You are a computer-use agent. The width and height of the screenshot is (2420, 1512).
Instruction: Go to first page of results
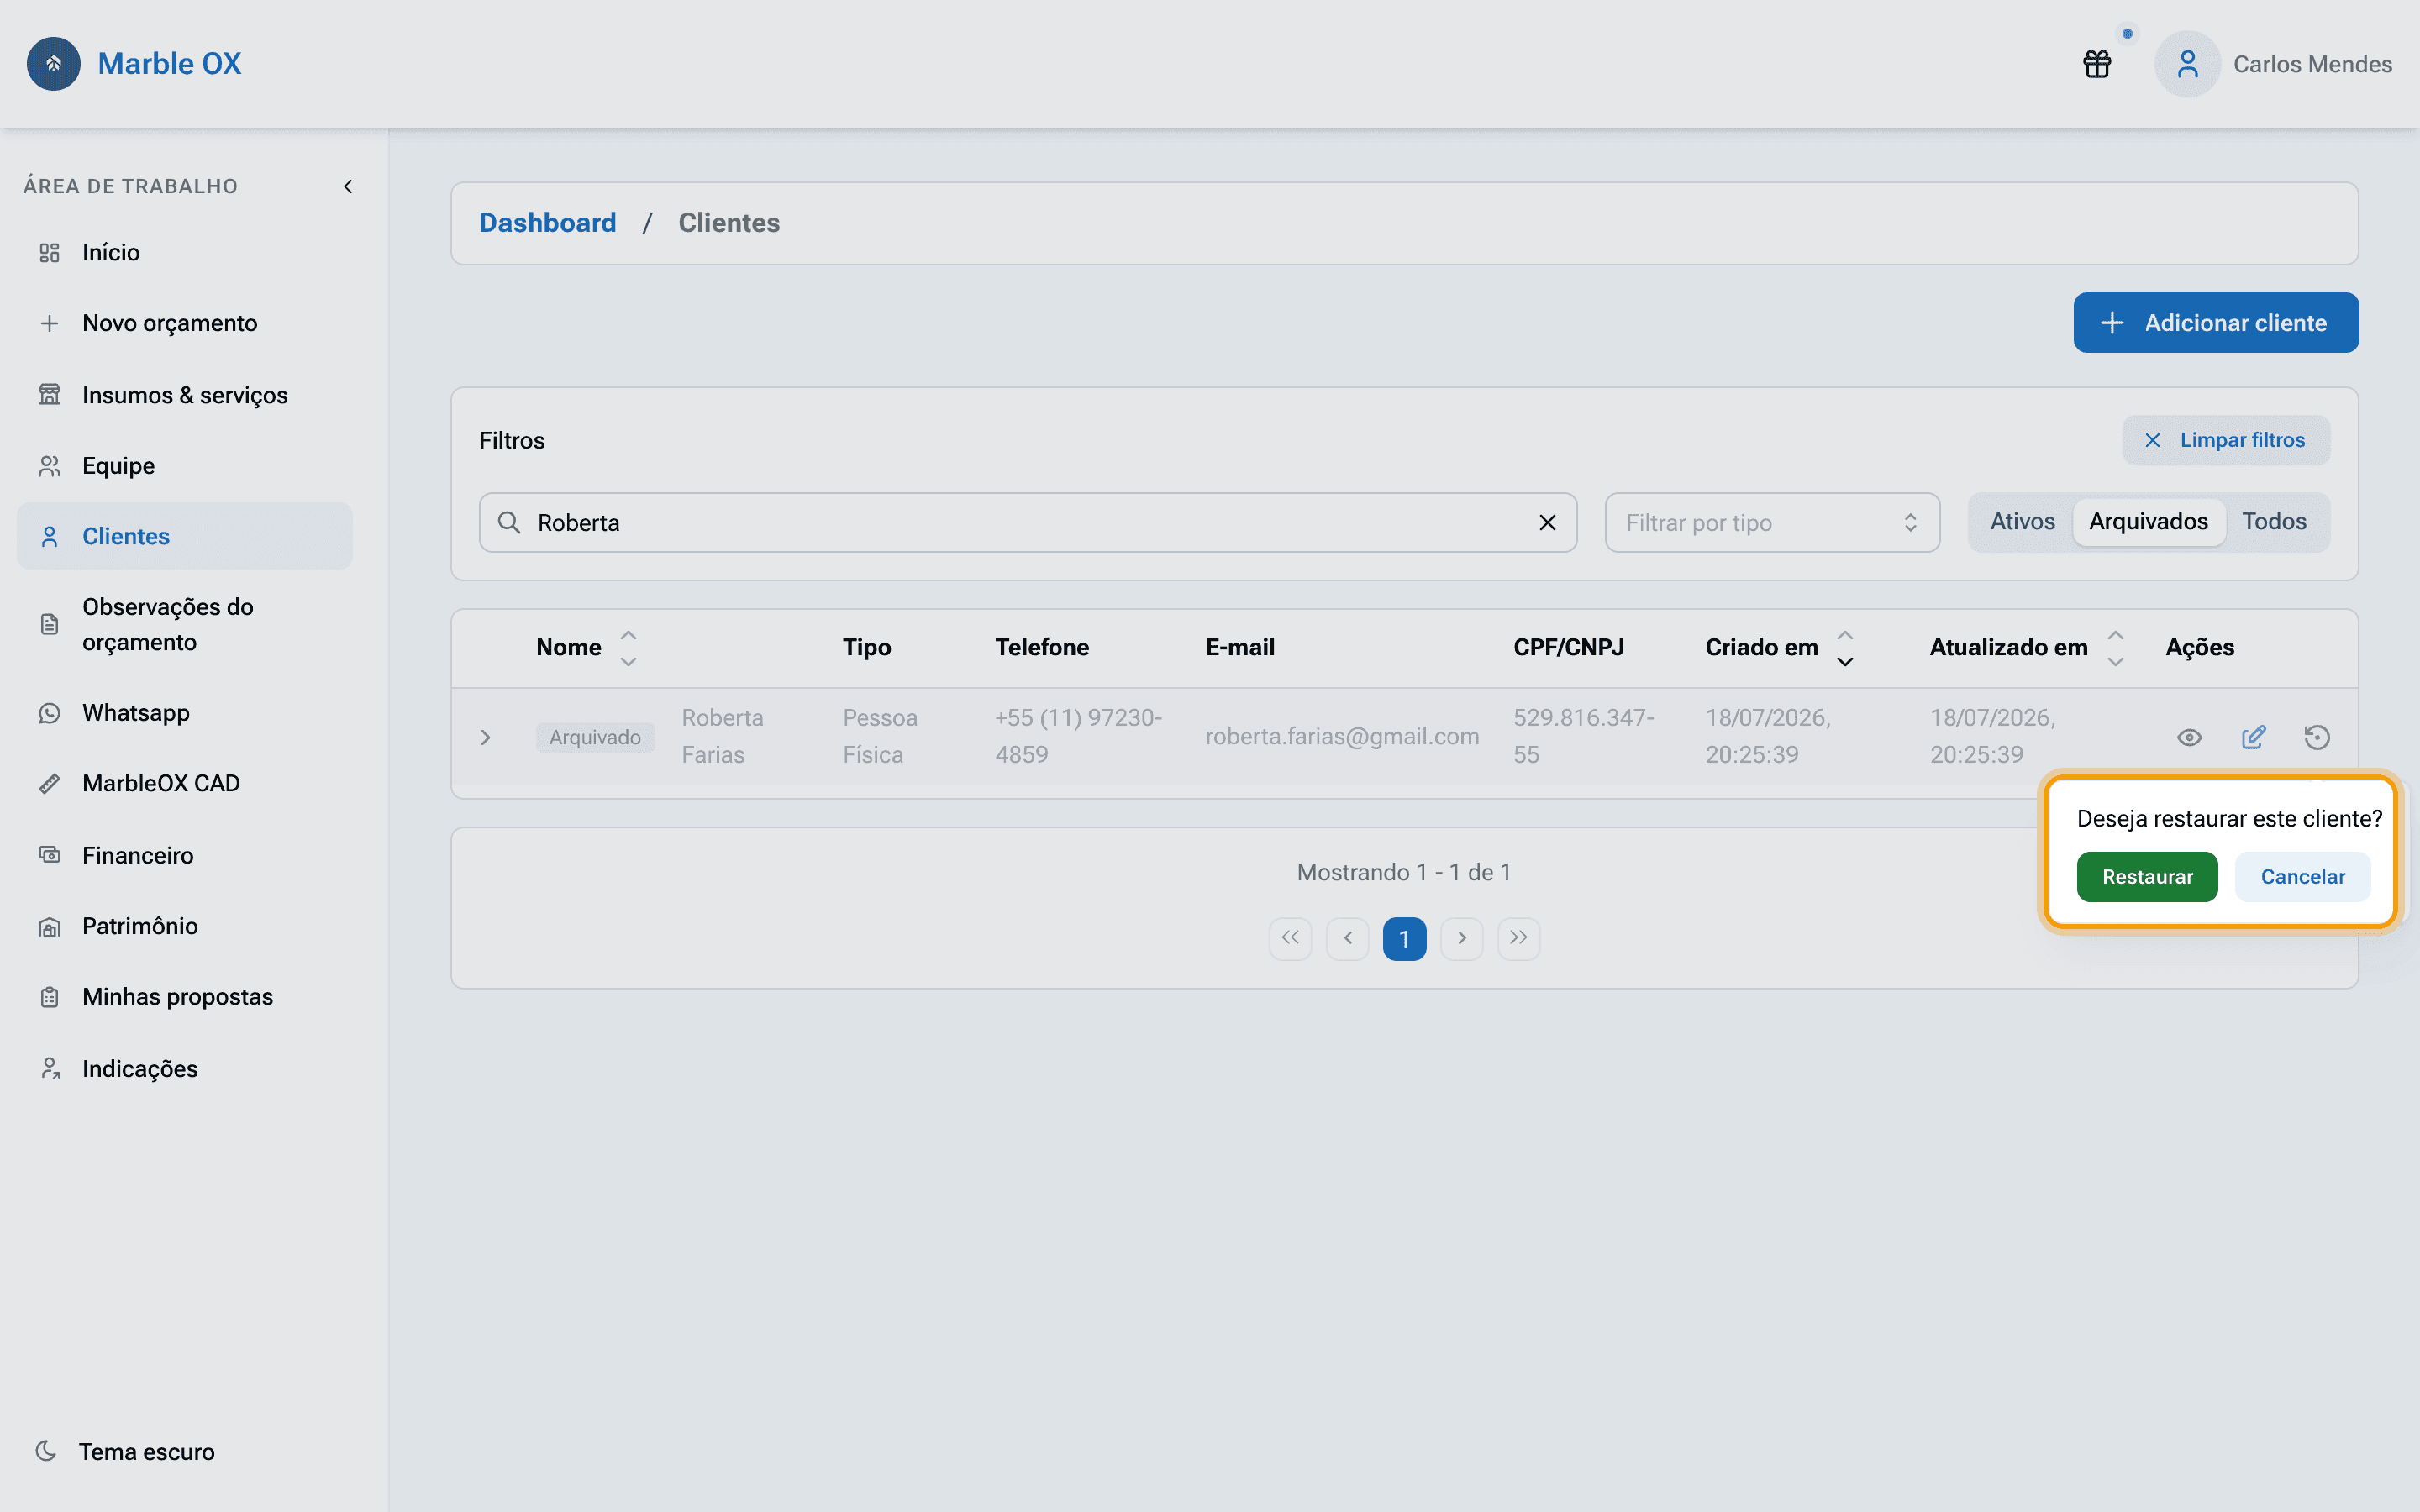(x=1290, y=938)
